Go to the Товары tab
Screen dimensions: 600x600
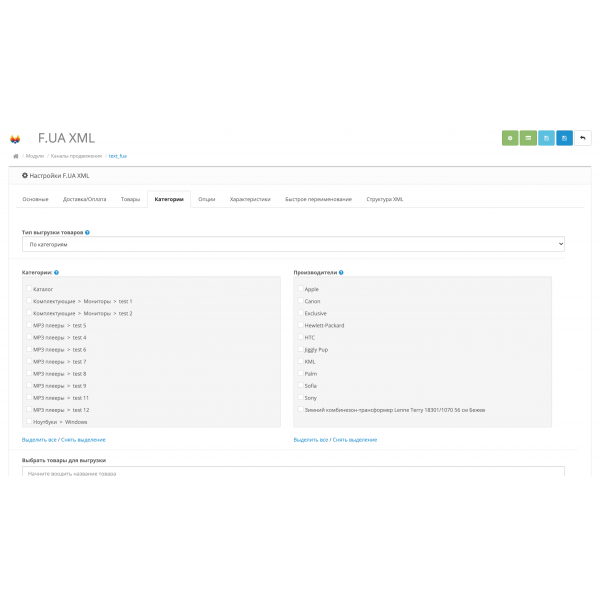[130, 199]
